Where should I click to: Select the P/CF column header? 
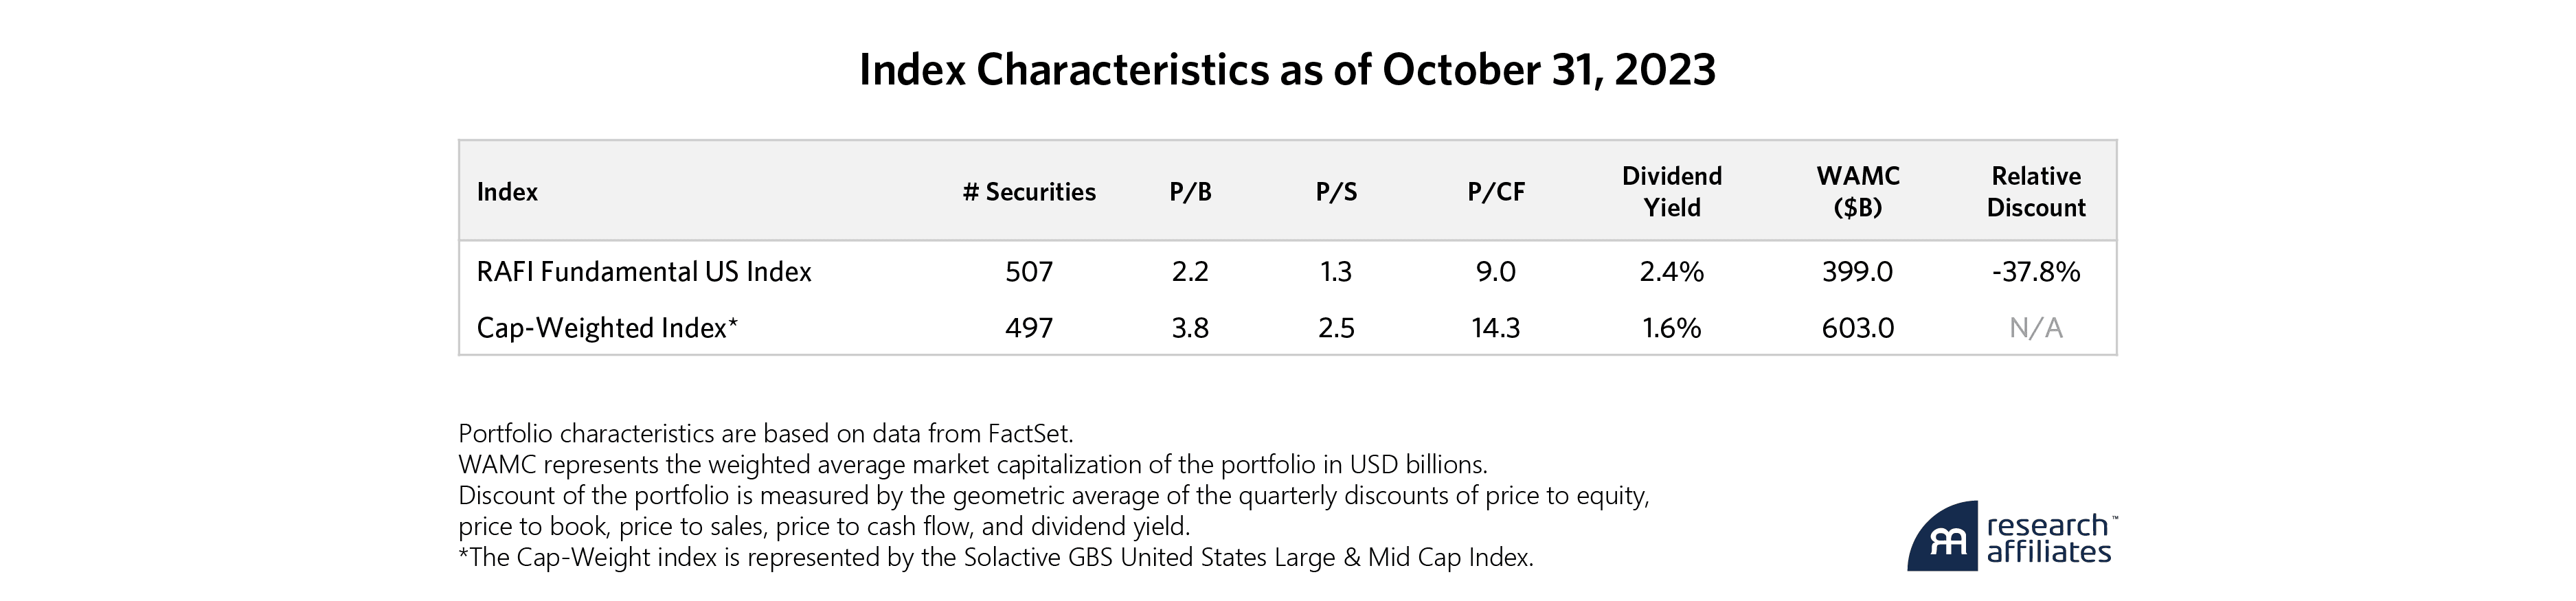[1496, 192]
